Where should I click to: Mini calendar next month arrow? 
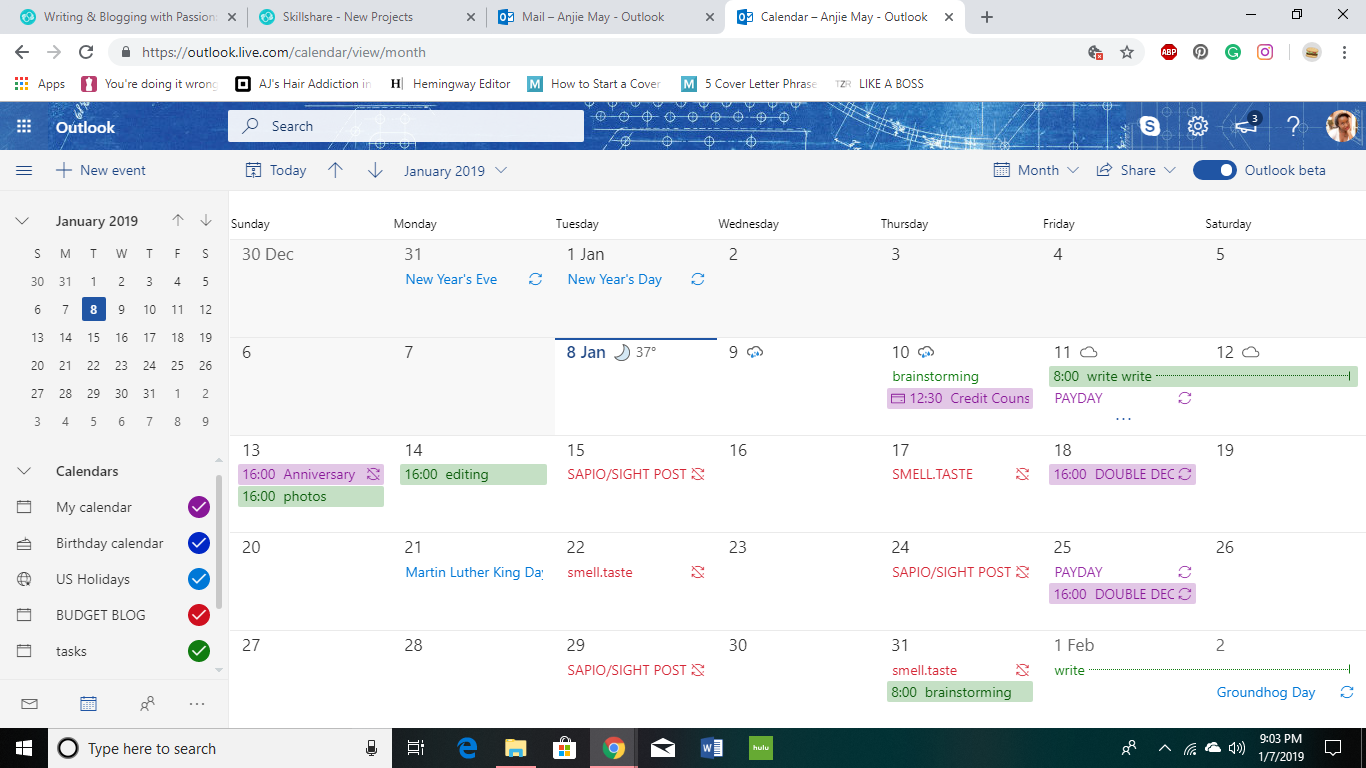click(x=206, y=220)
